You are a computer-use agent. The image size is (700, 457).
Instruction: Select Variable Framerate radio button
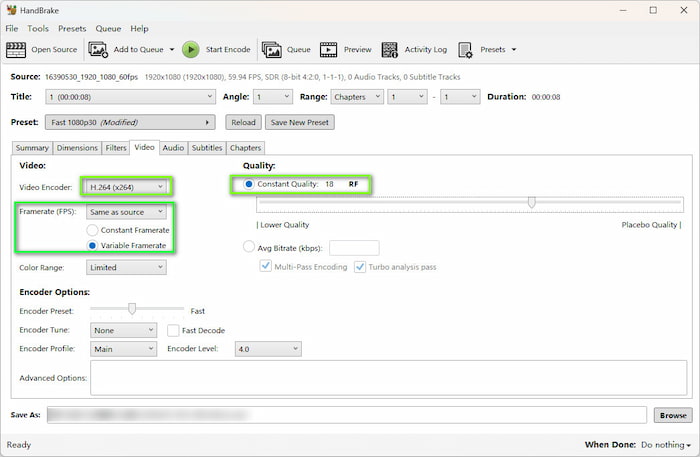92,245
